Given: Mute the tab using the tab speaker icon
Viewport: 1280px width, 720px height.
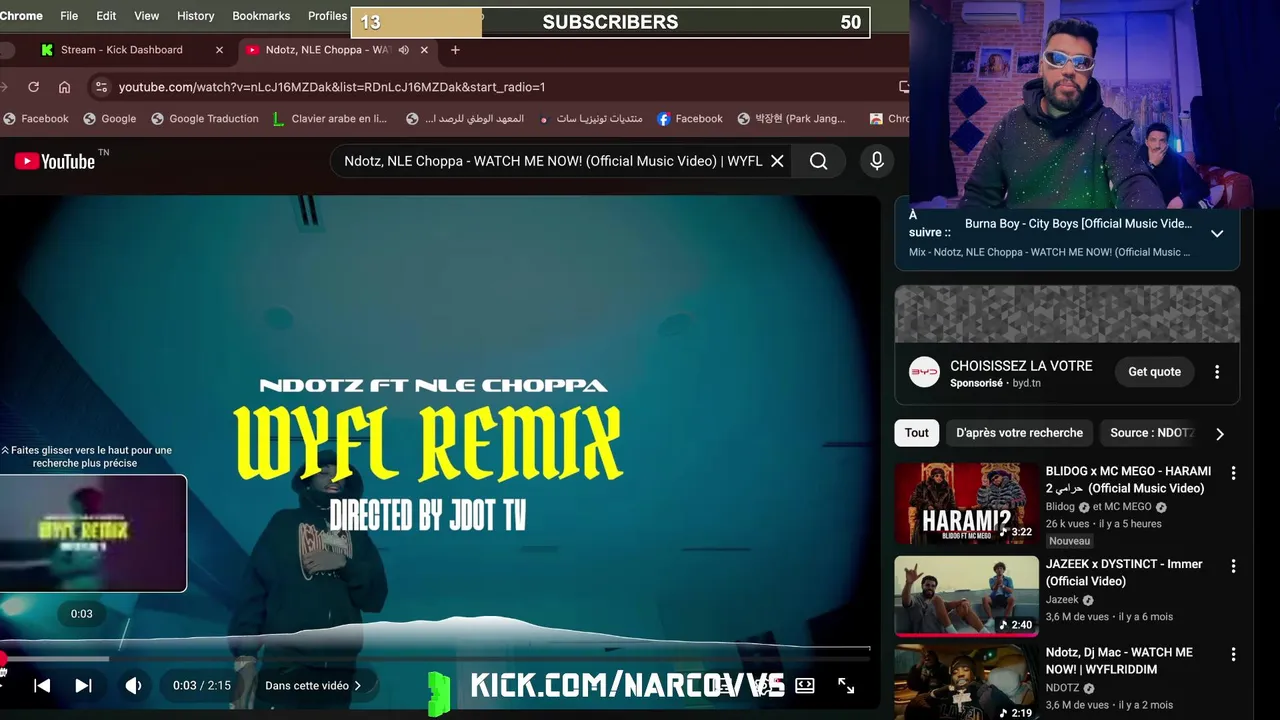Looking at the screenshot, I should 404,50.
